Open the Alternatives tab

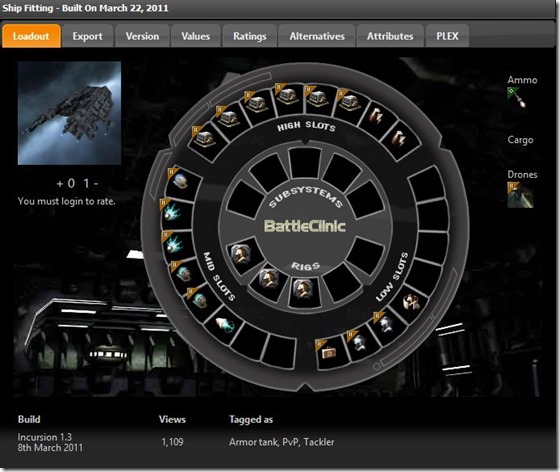click(317, 36)
